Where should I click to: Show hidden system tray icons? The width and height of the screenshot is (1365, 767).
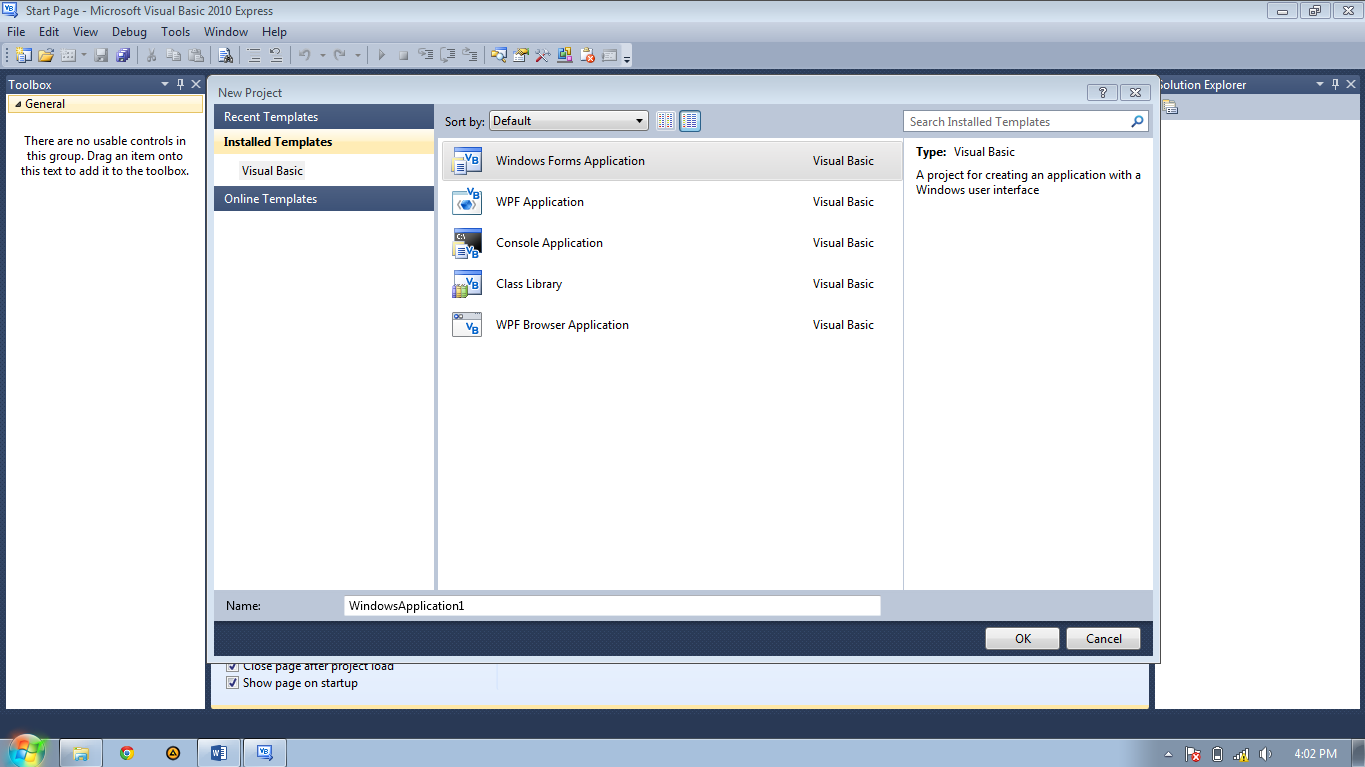pos(1169,754)
